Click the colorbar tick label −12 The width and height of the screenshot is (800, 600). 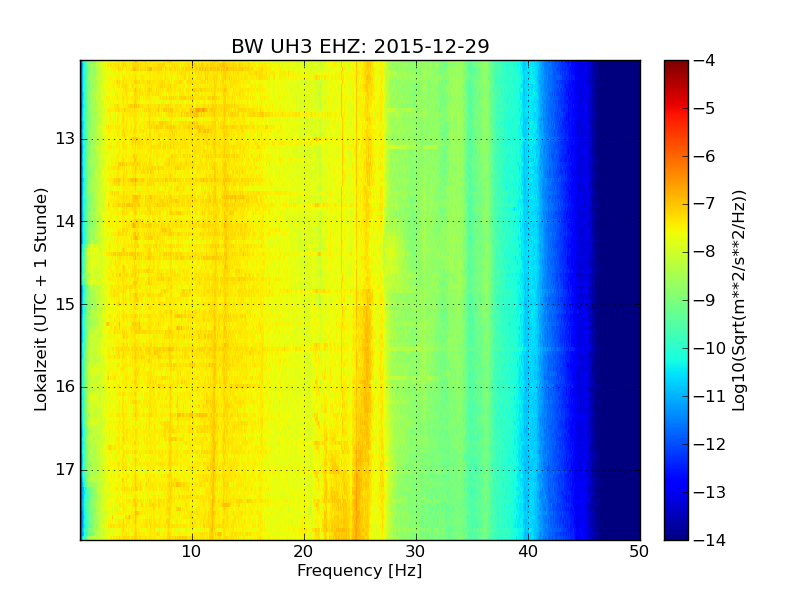coord(710,444)
